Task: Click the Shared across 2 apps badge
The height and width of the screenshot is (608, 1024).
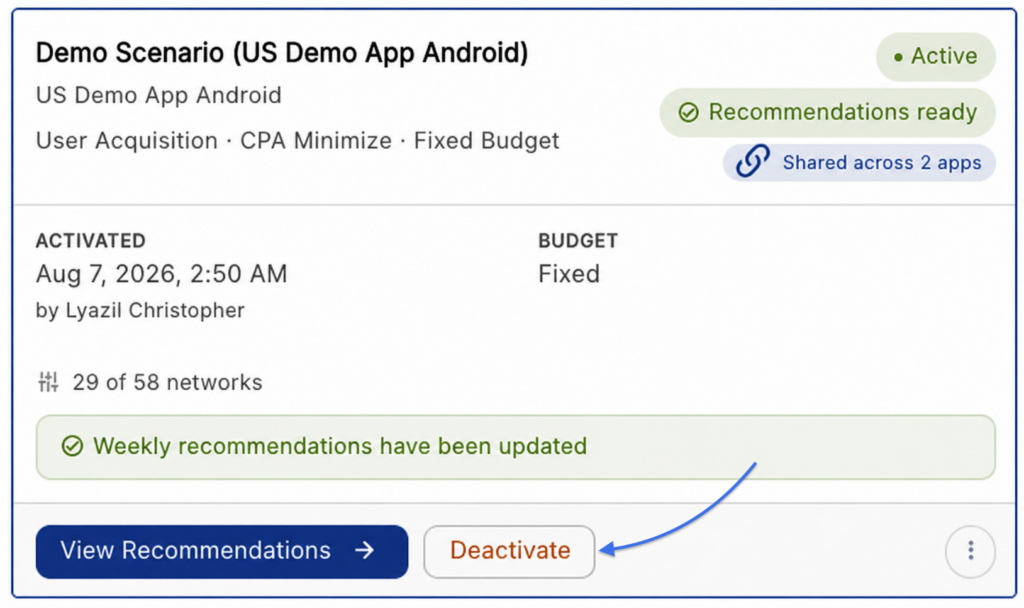Action: click(859, 162)
